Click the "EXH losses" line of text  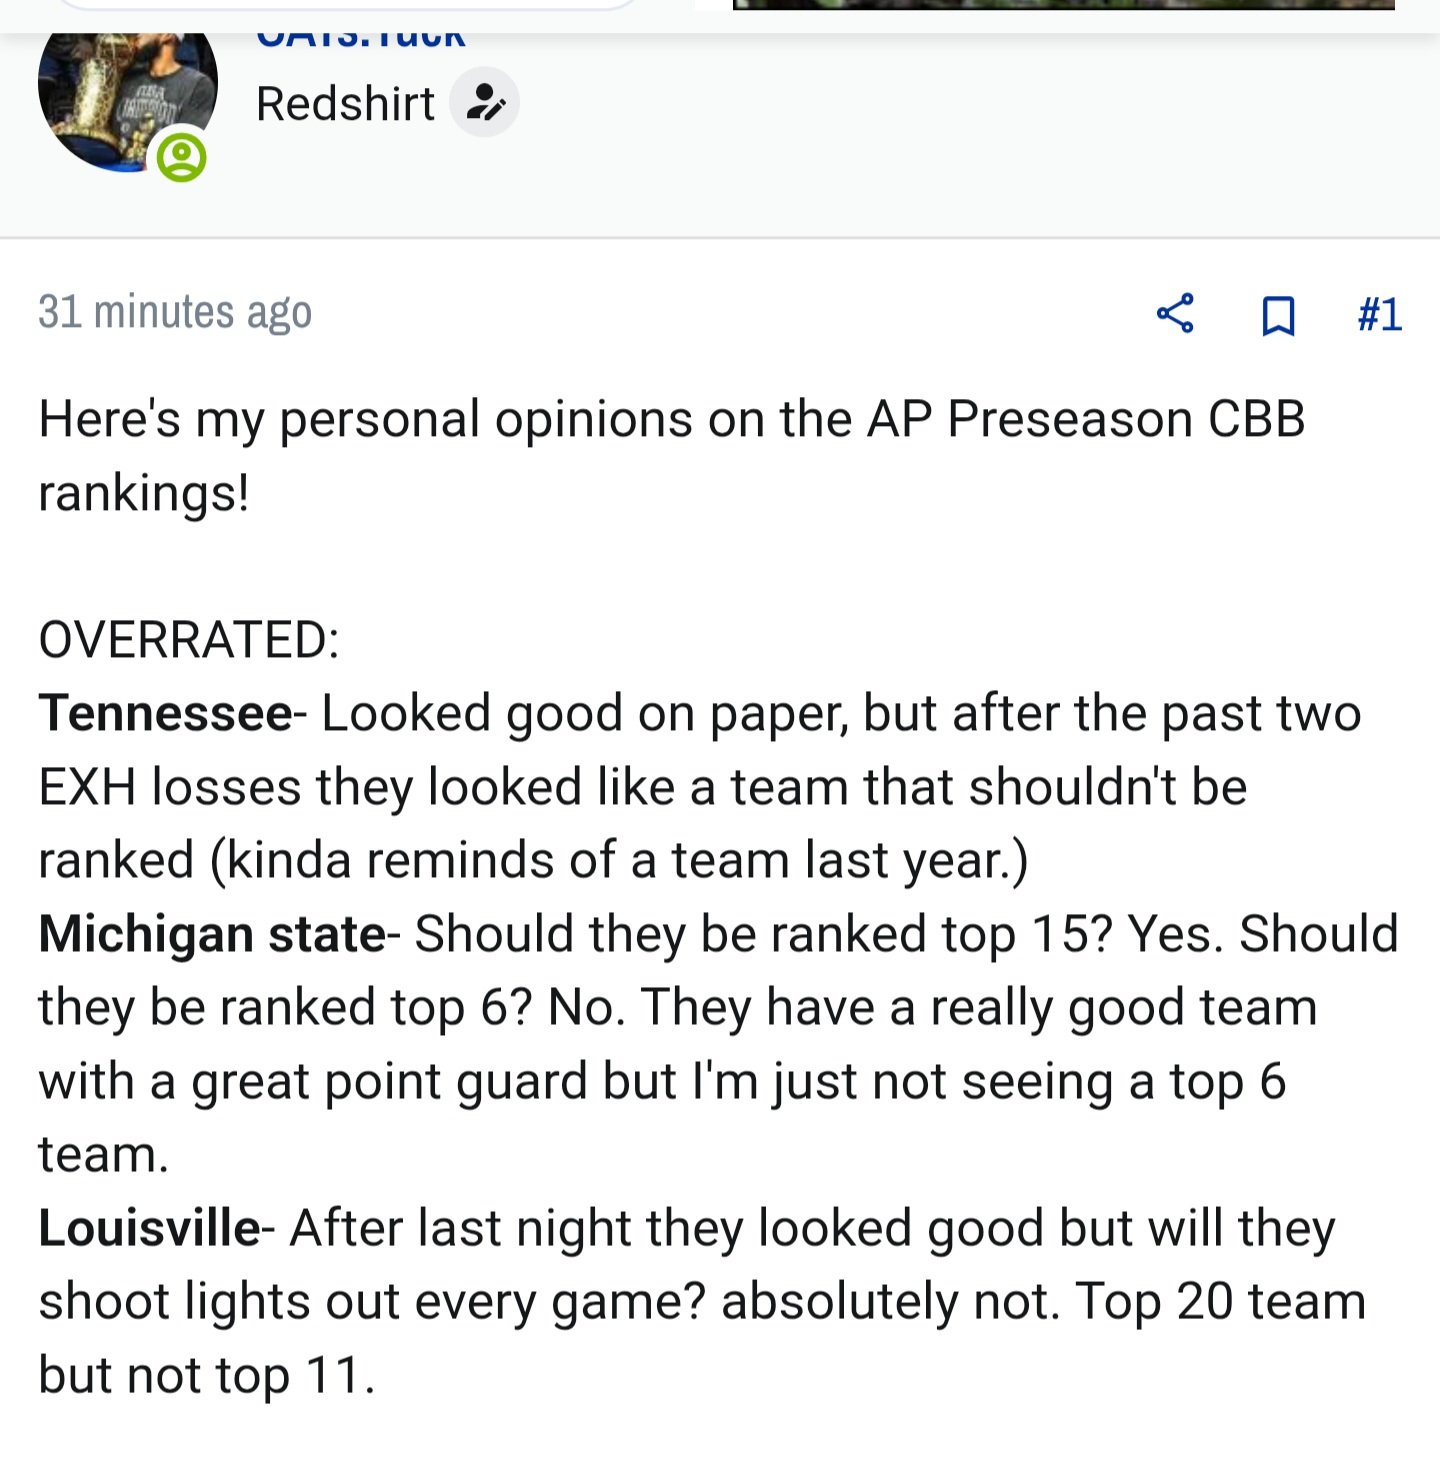coord(643,788)
